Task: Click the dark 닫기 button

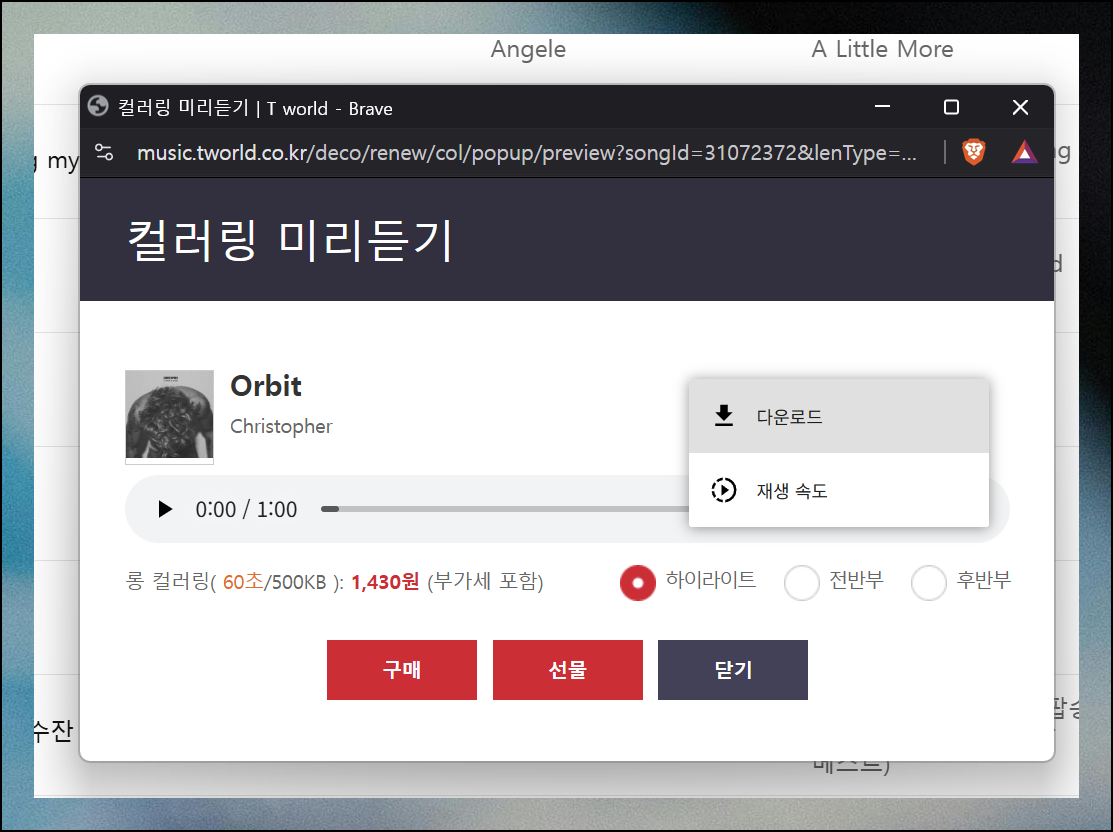Action: click(733, 669)
